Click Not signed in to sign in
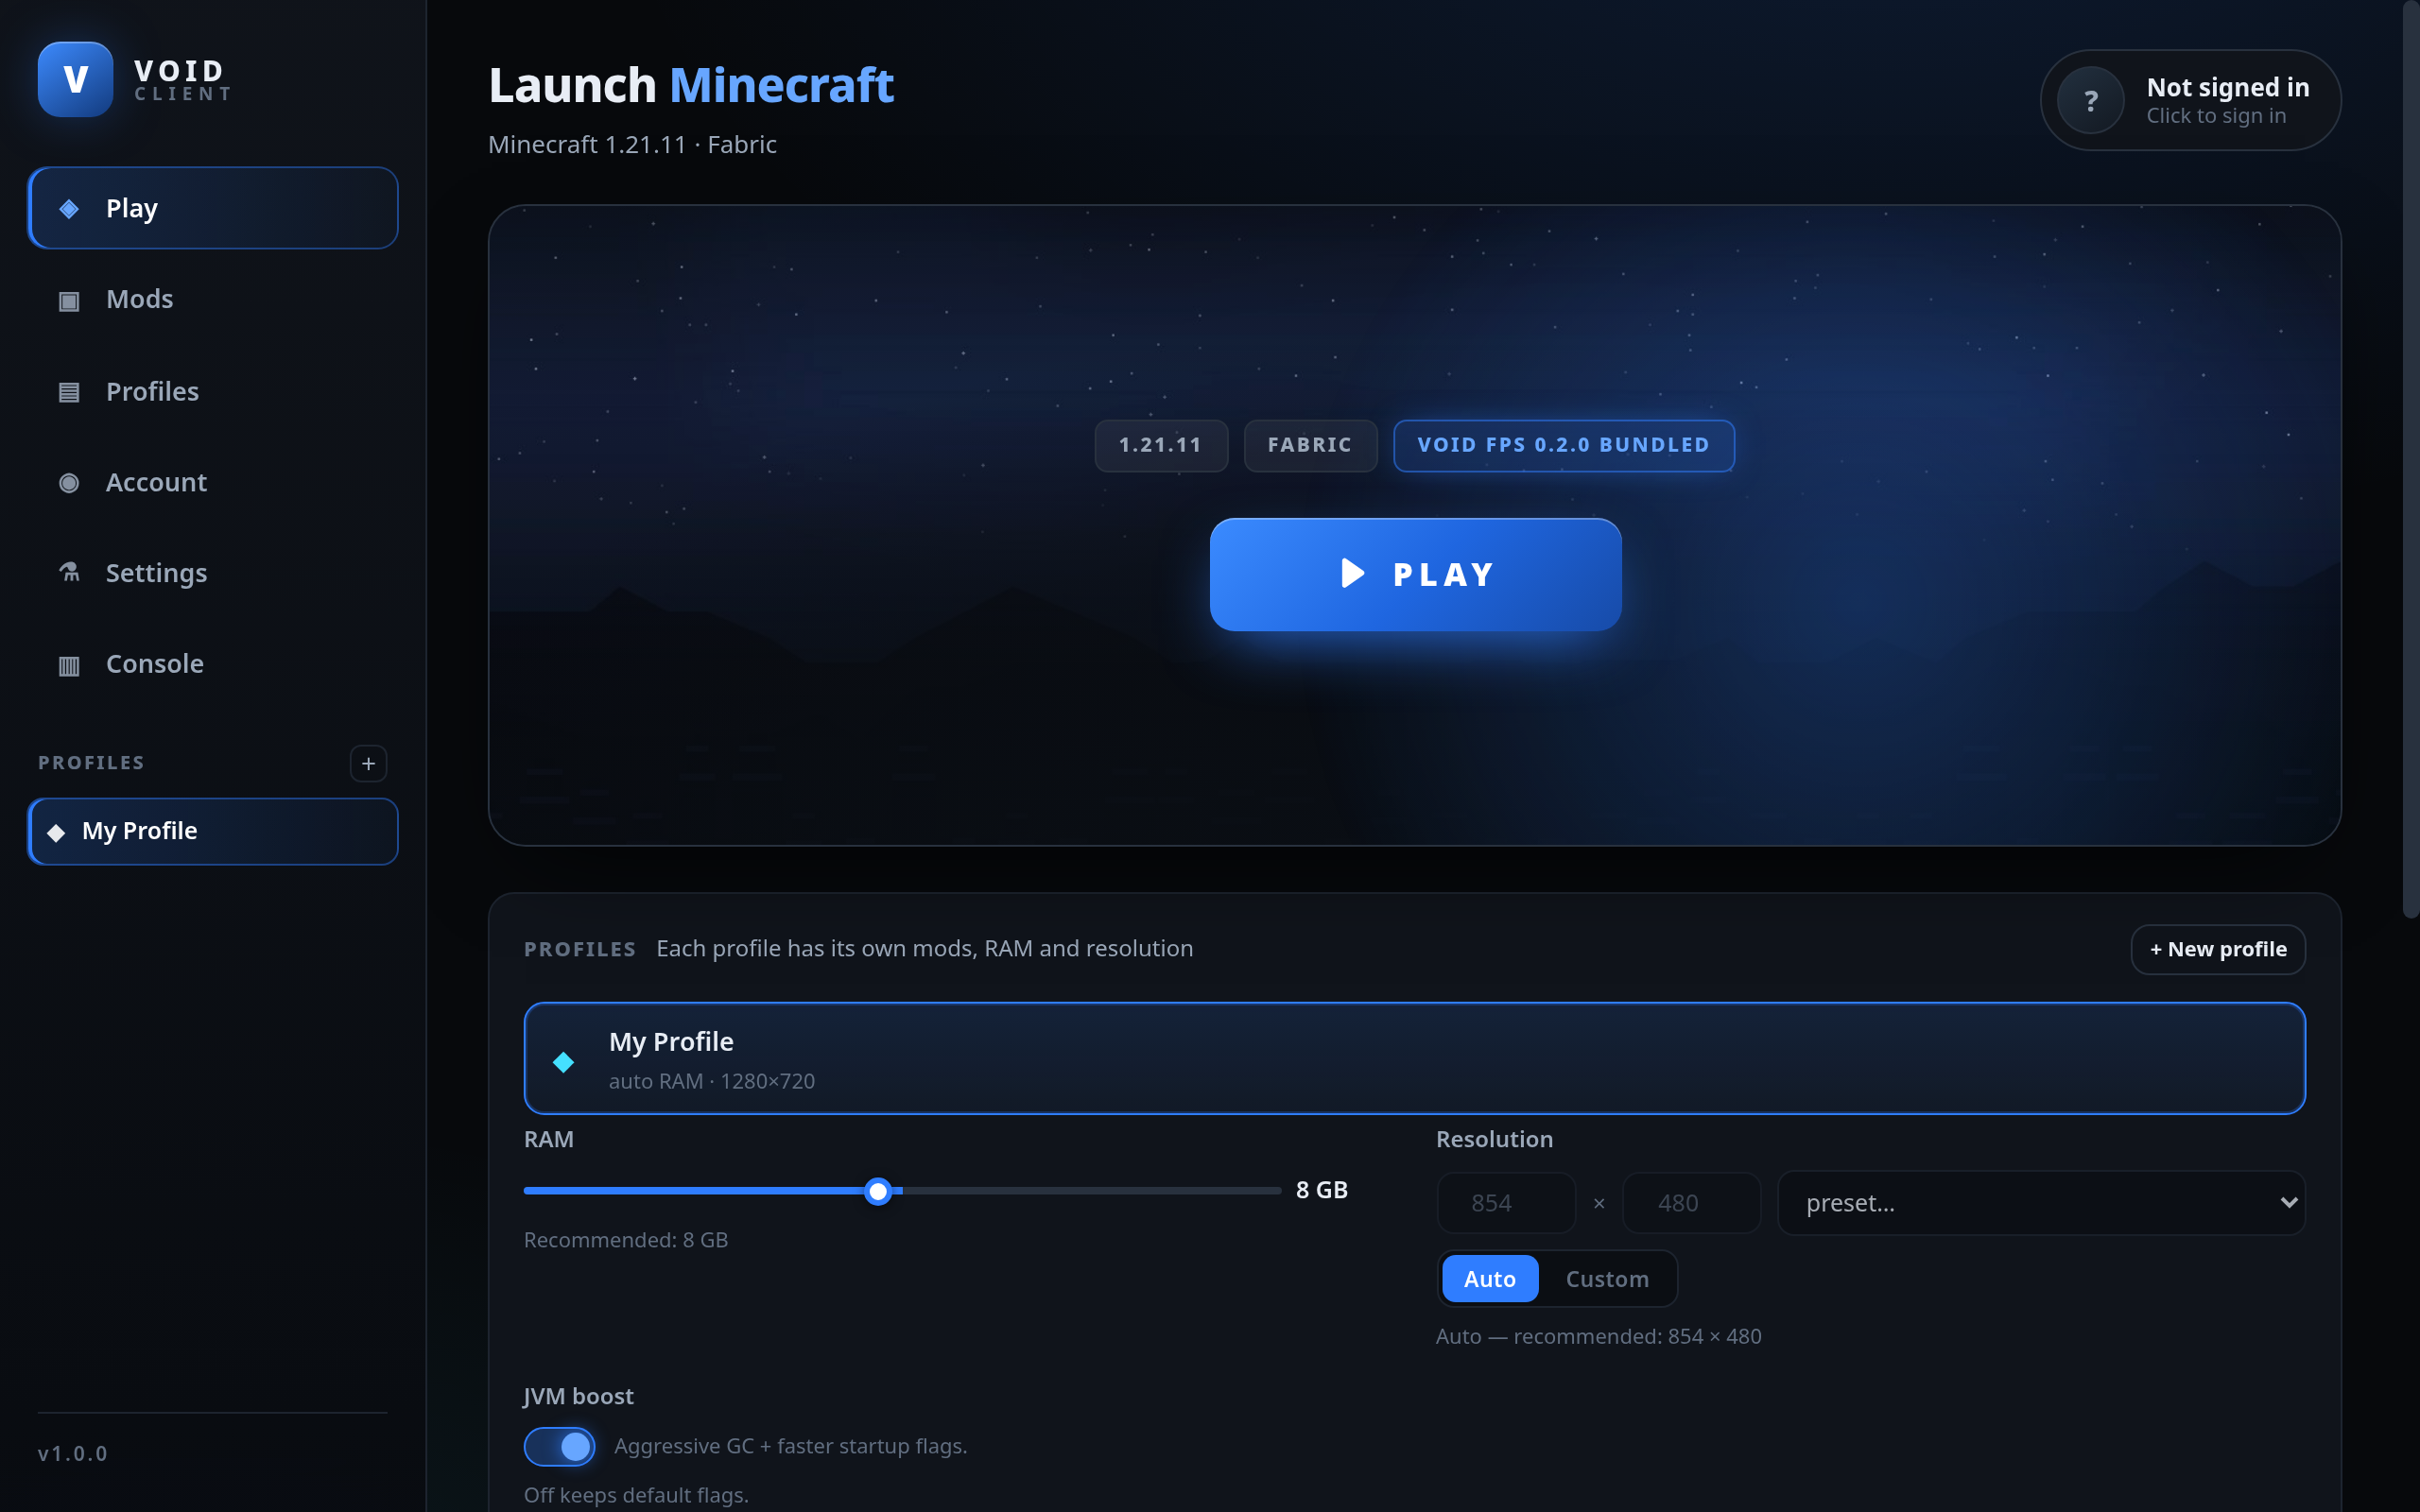Screen dimensions: 2420x1512 [x=2190, y=100]
